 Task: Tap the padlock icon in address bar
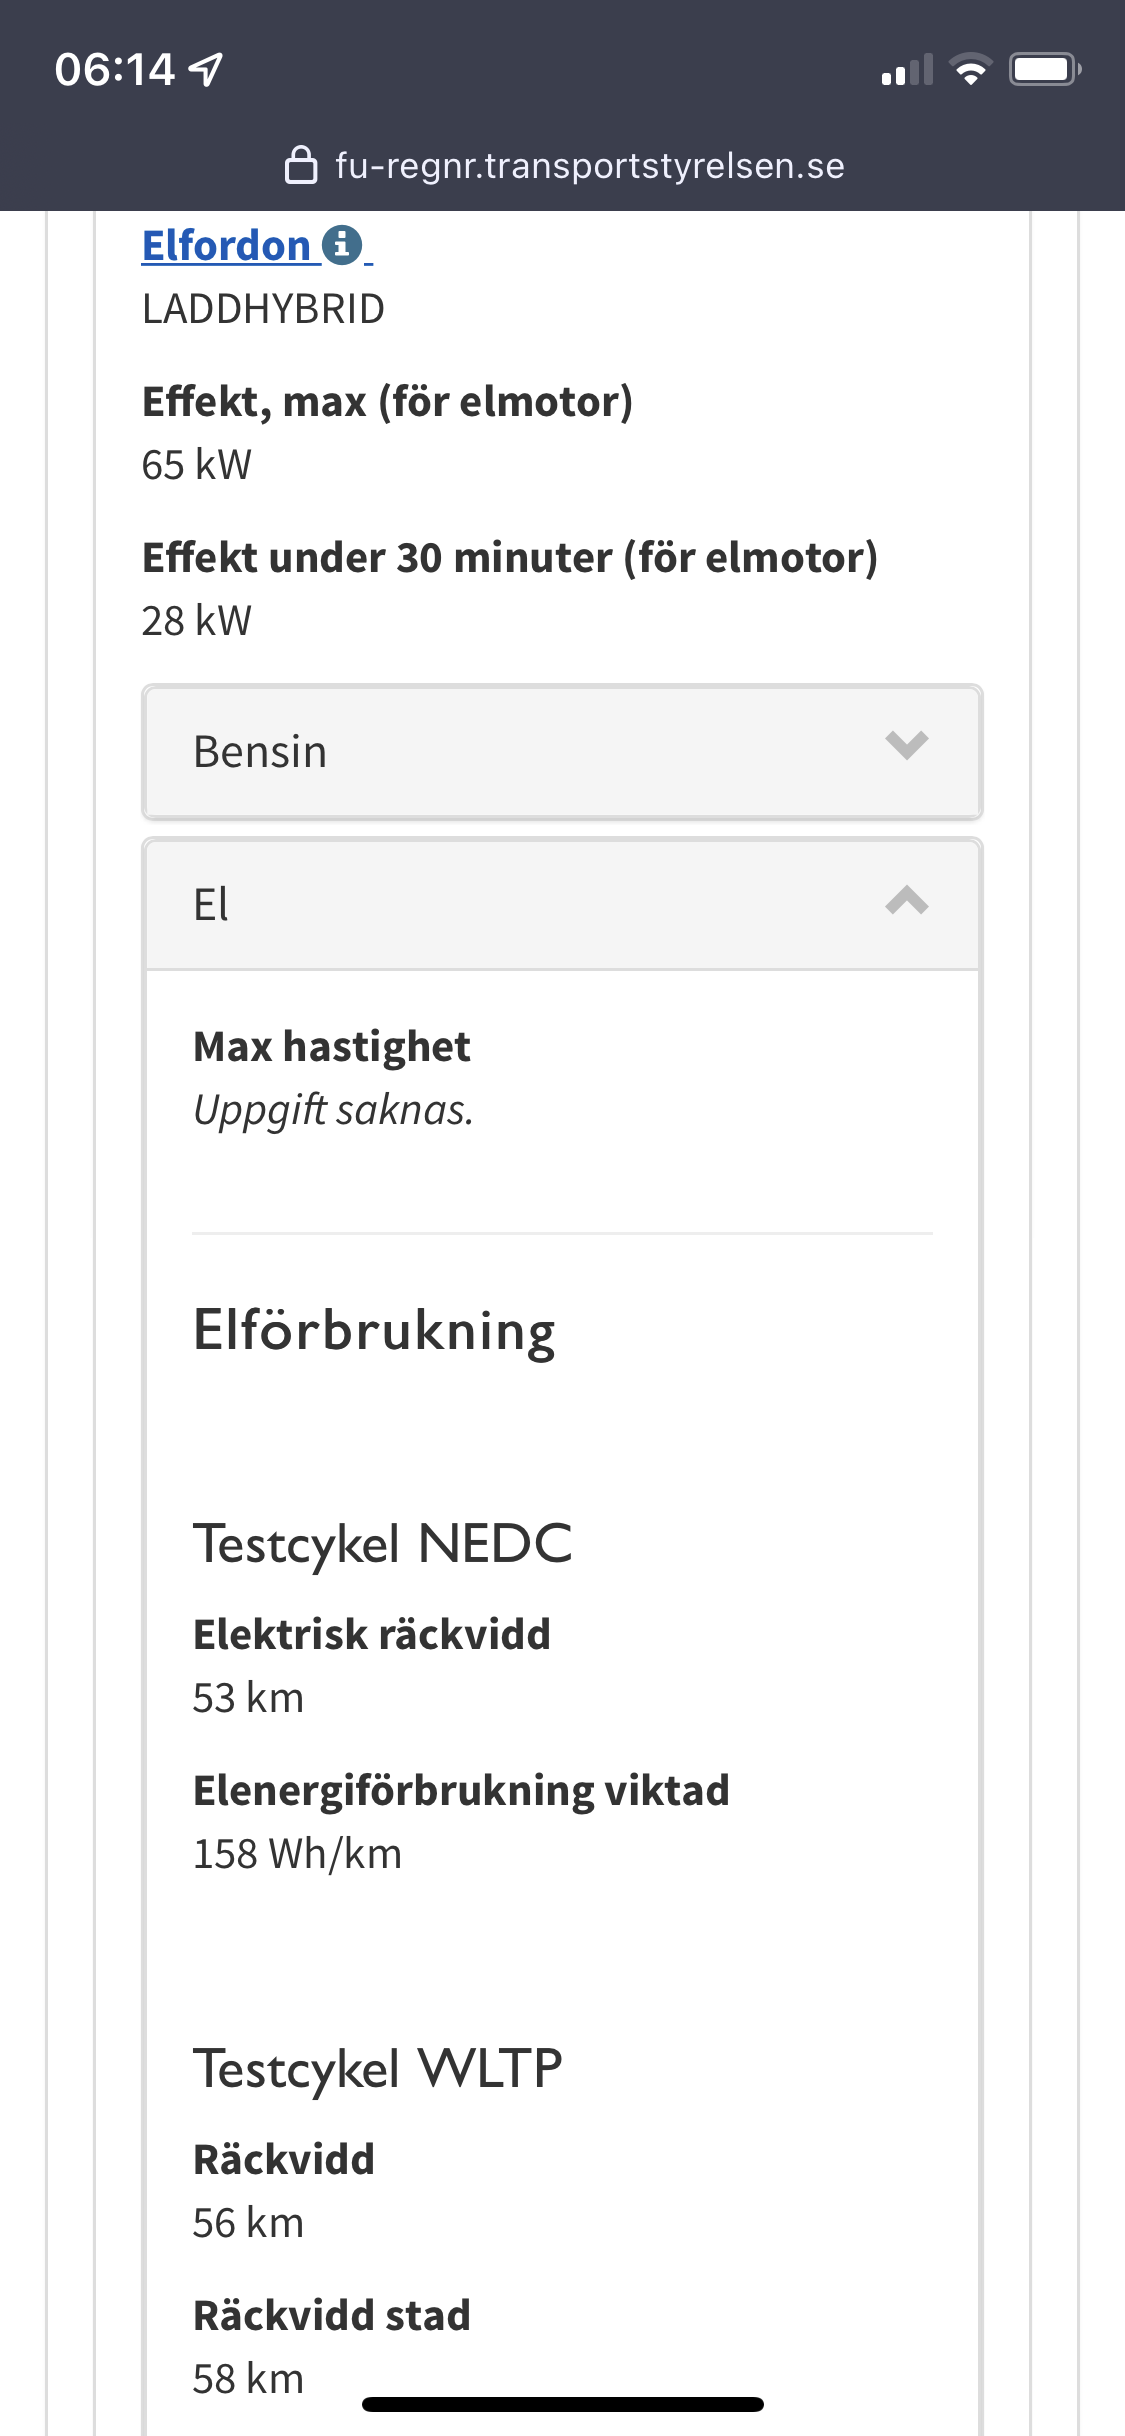tap(301, 165)
